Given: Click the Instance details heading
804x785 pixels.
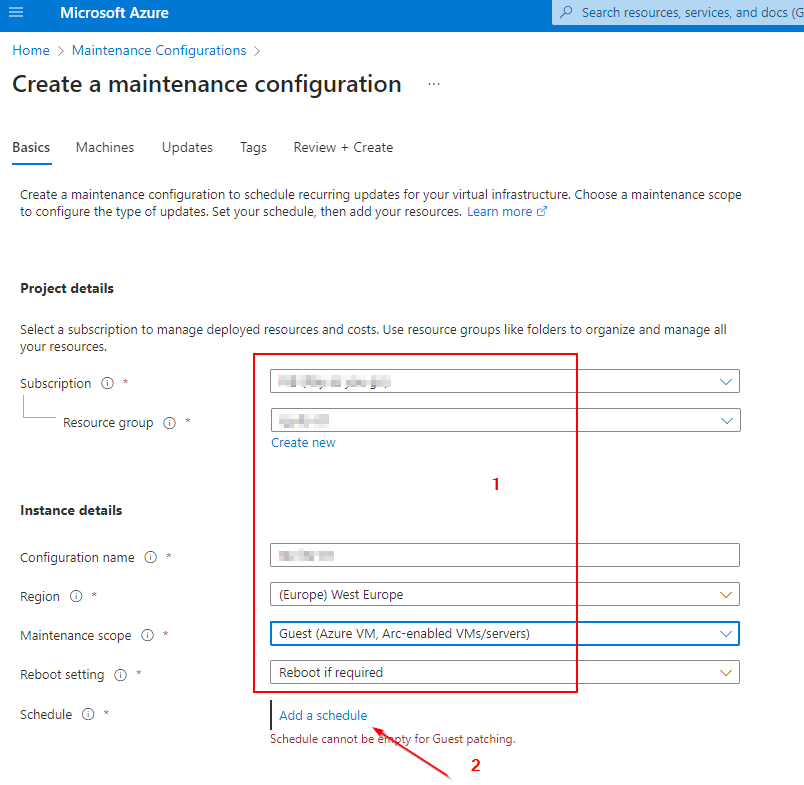Looking at the screenshot, I should click(71, 510).
